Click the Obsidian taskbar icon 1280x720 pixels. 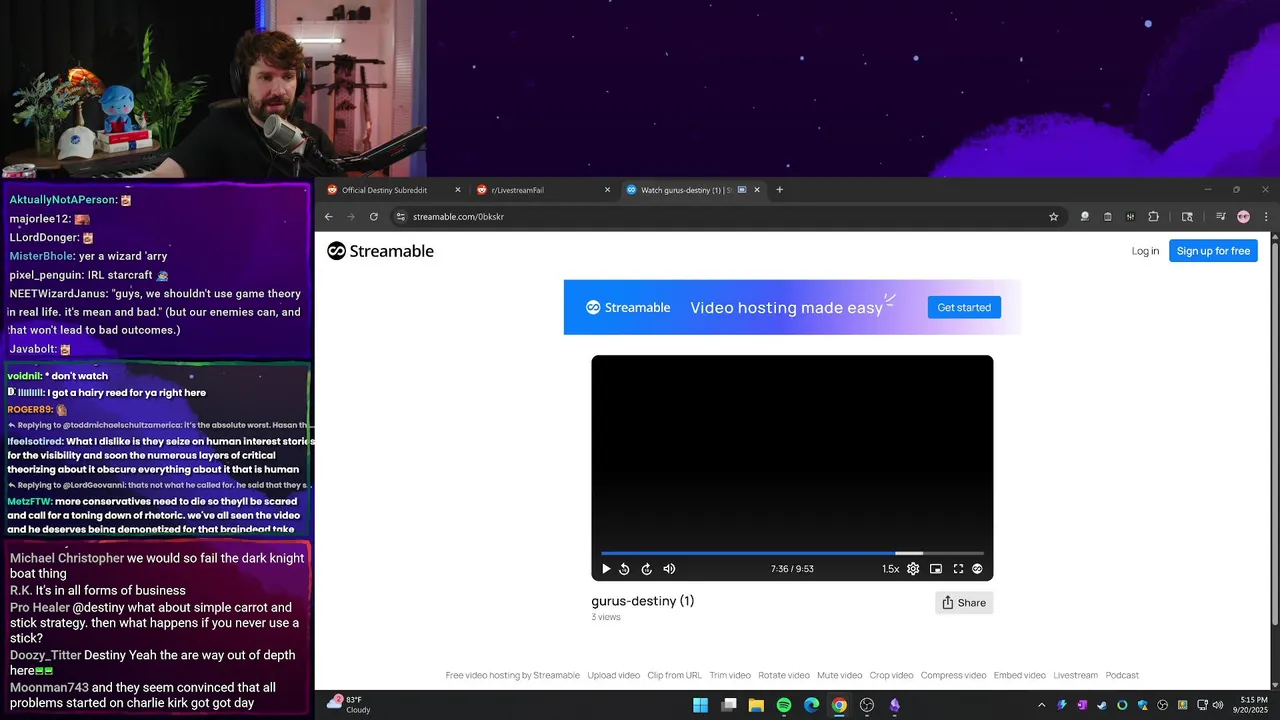[894, 705]
